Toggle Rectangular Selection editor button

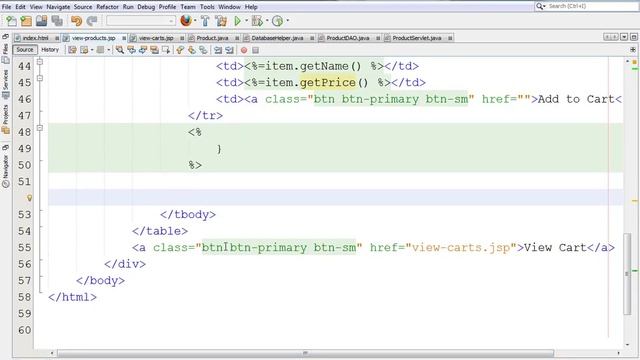coord(165,50)
